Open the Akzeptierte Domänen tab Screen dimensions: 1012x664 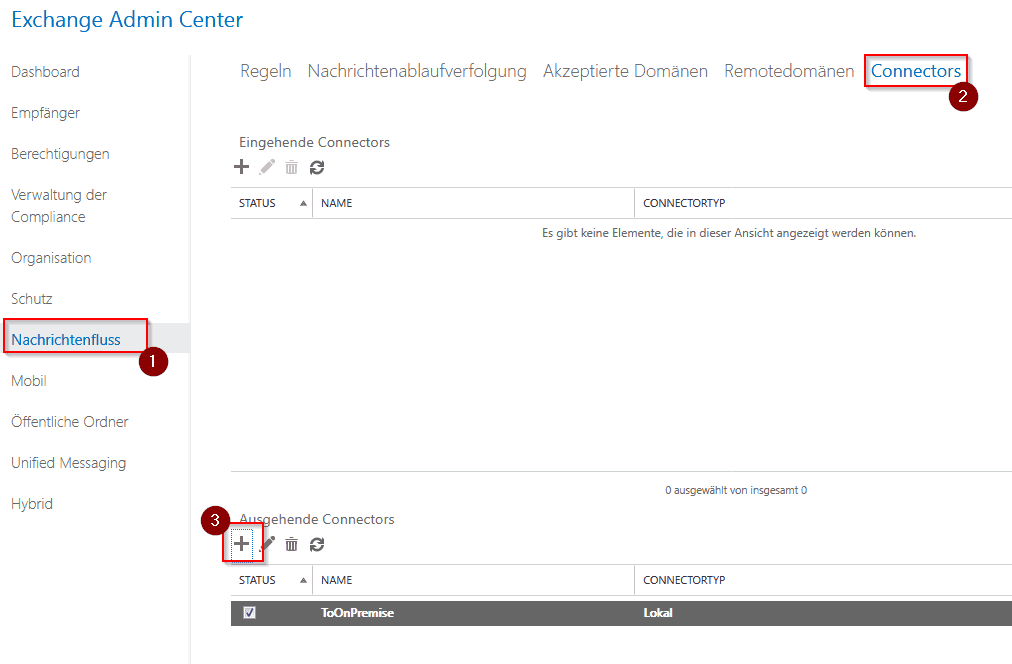click(x=625, y=71)
